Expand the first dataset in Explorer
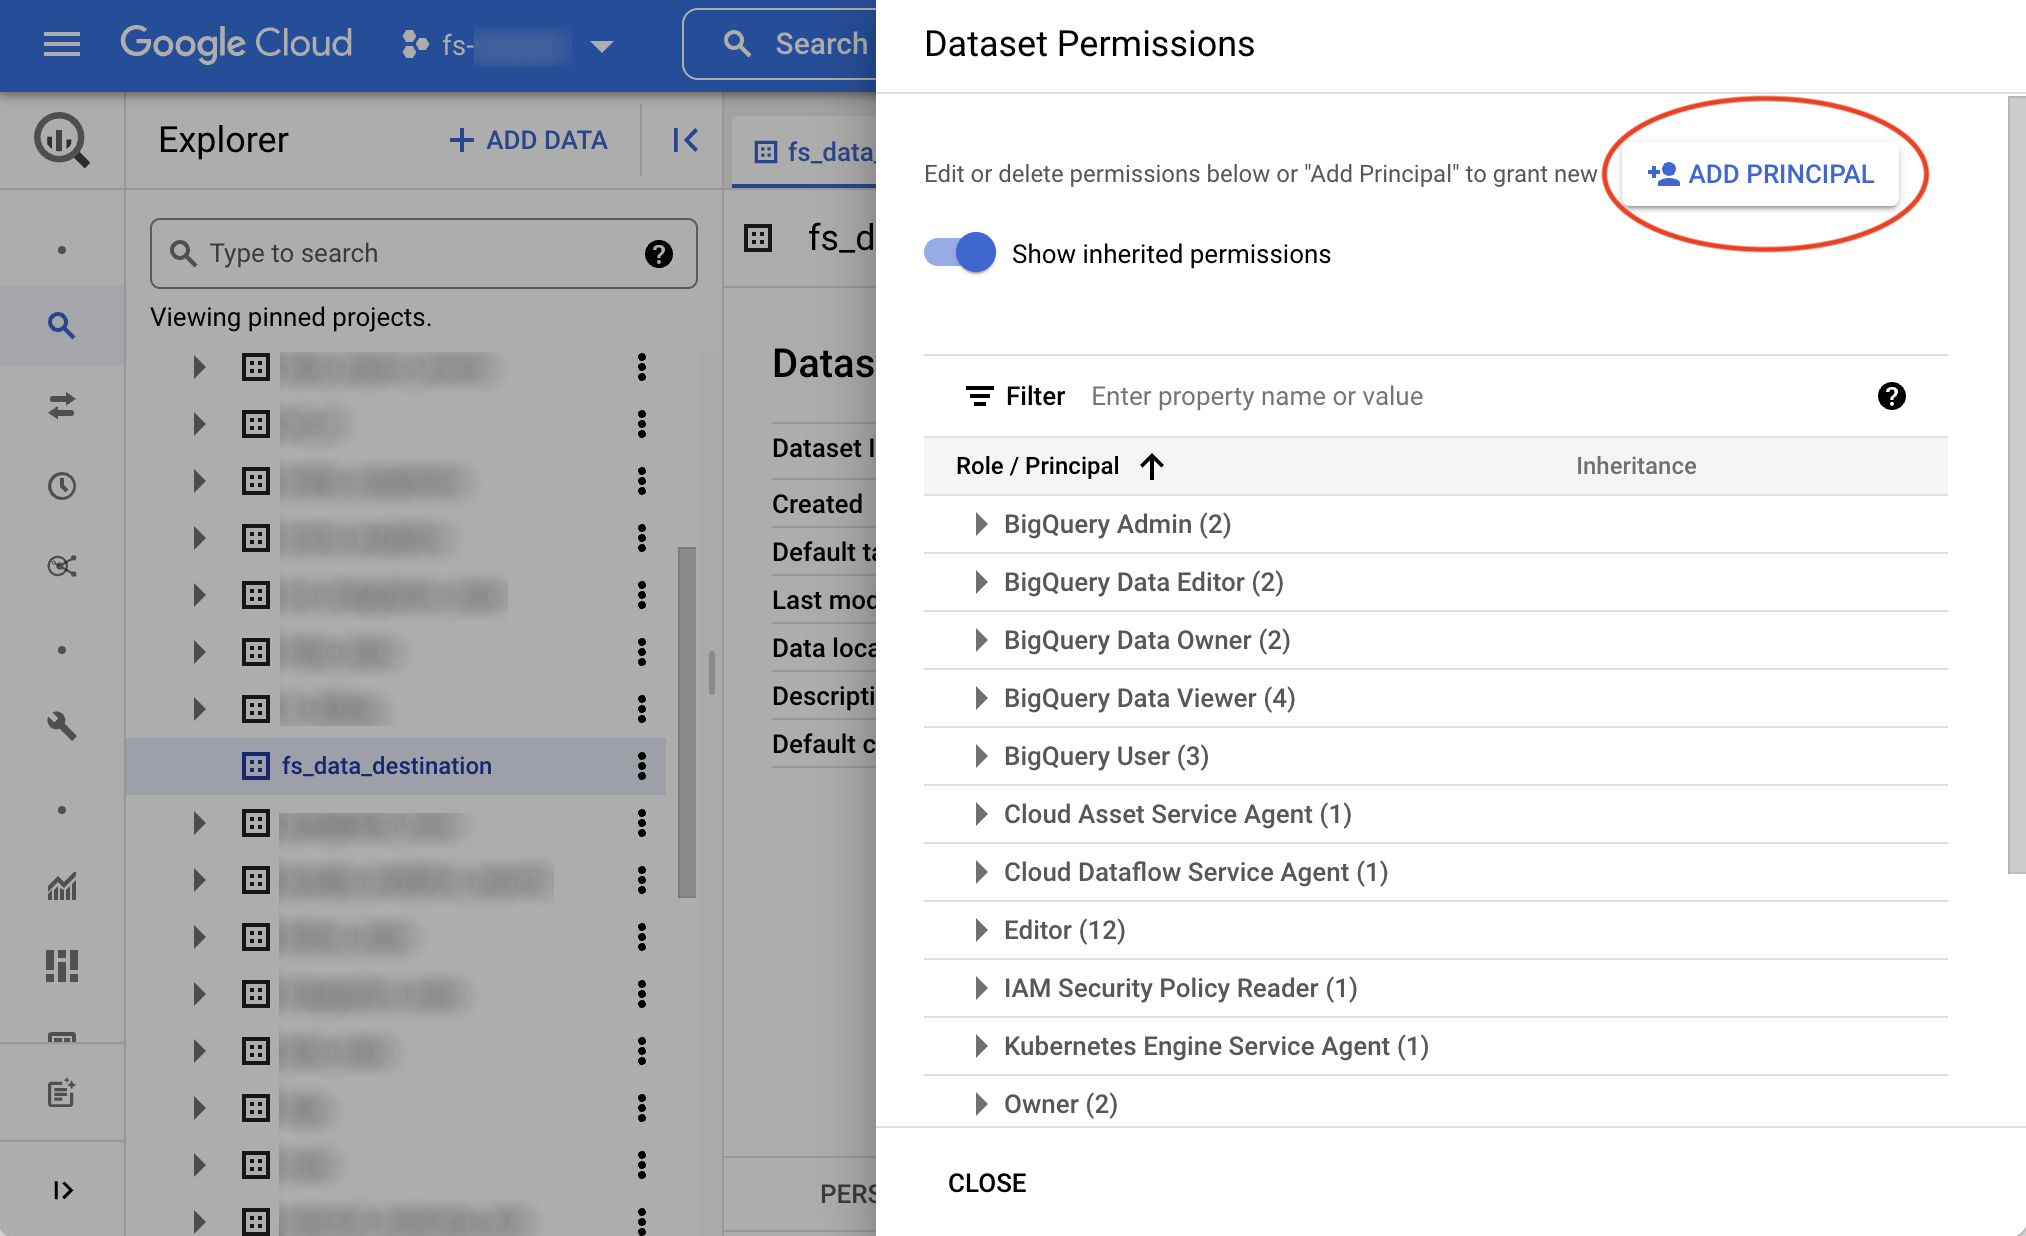Viewport: 2026px width, 1236px height. tap(199, 367)
